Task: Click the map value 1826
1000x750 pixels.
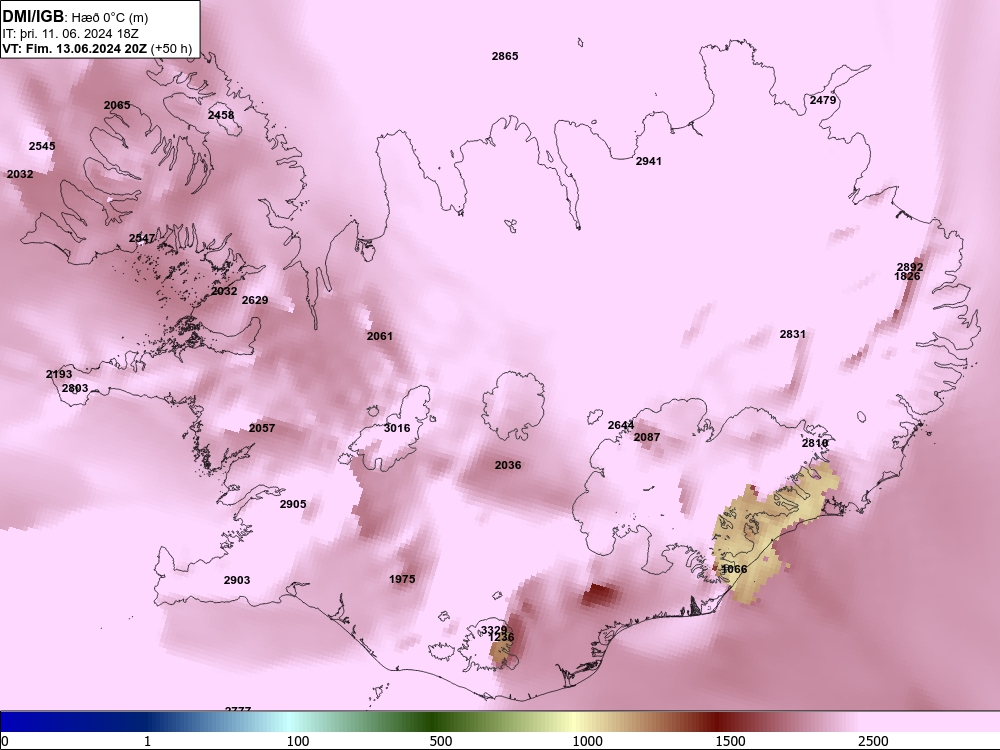Action: pyautogui.click(x=907, y=277)
